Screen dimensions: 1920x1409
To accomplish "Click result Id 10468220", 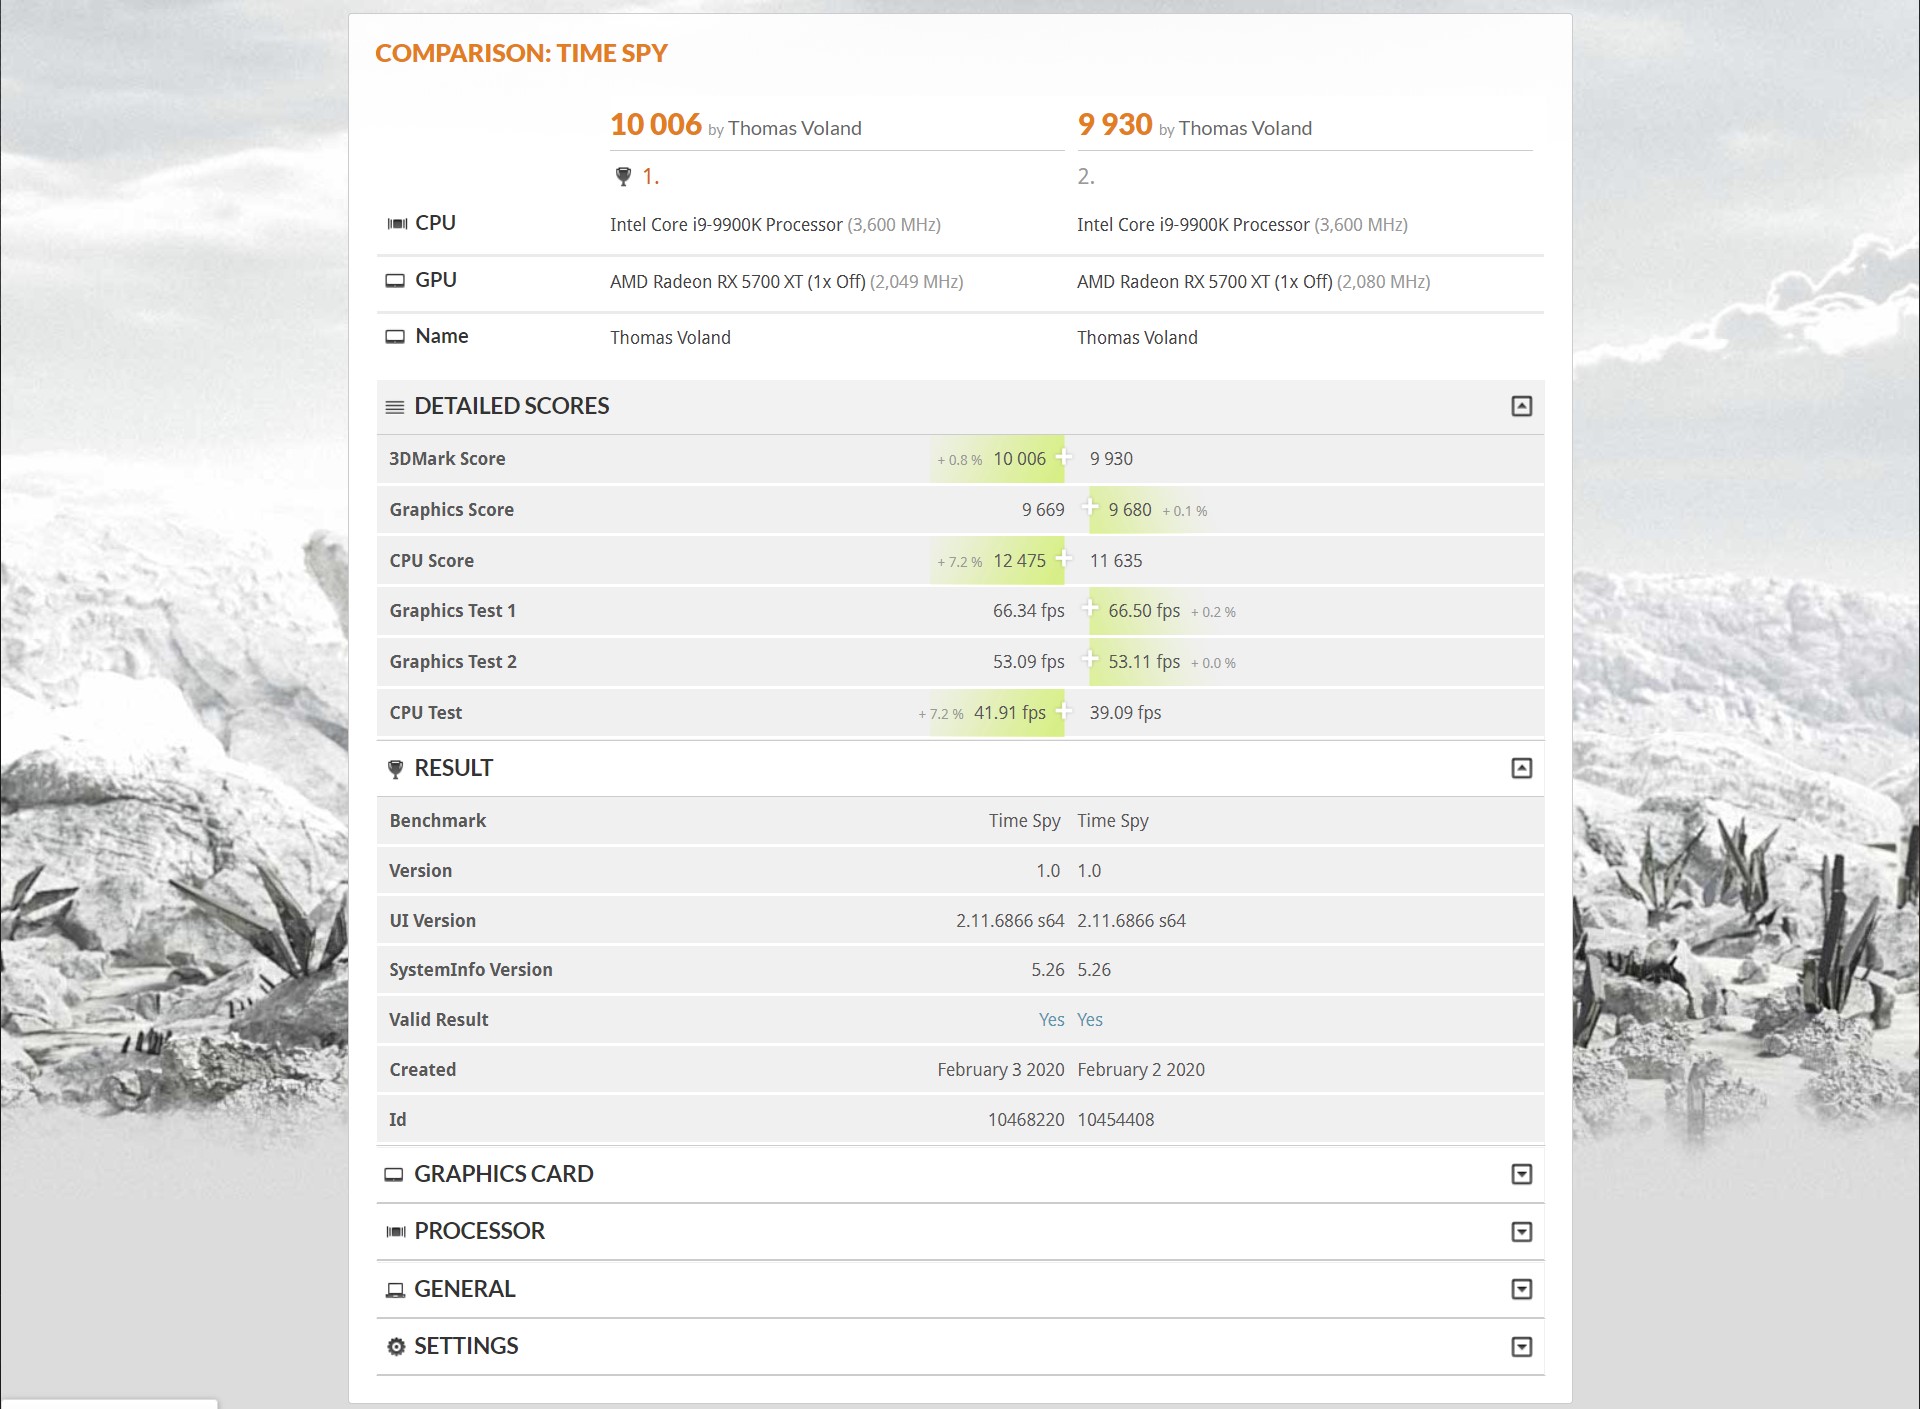I will point(1026,1120).
